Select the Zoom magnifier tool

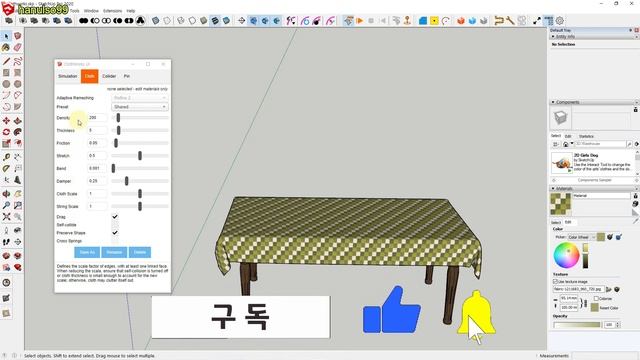[6, 205]
